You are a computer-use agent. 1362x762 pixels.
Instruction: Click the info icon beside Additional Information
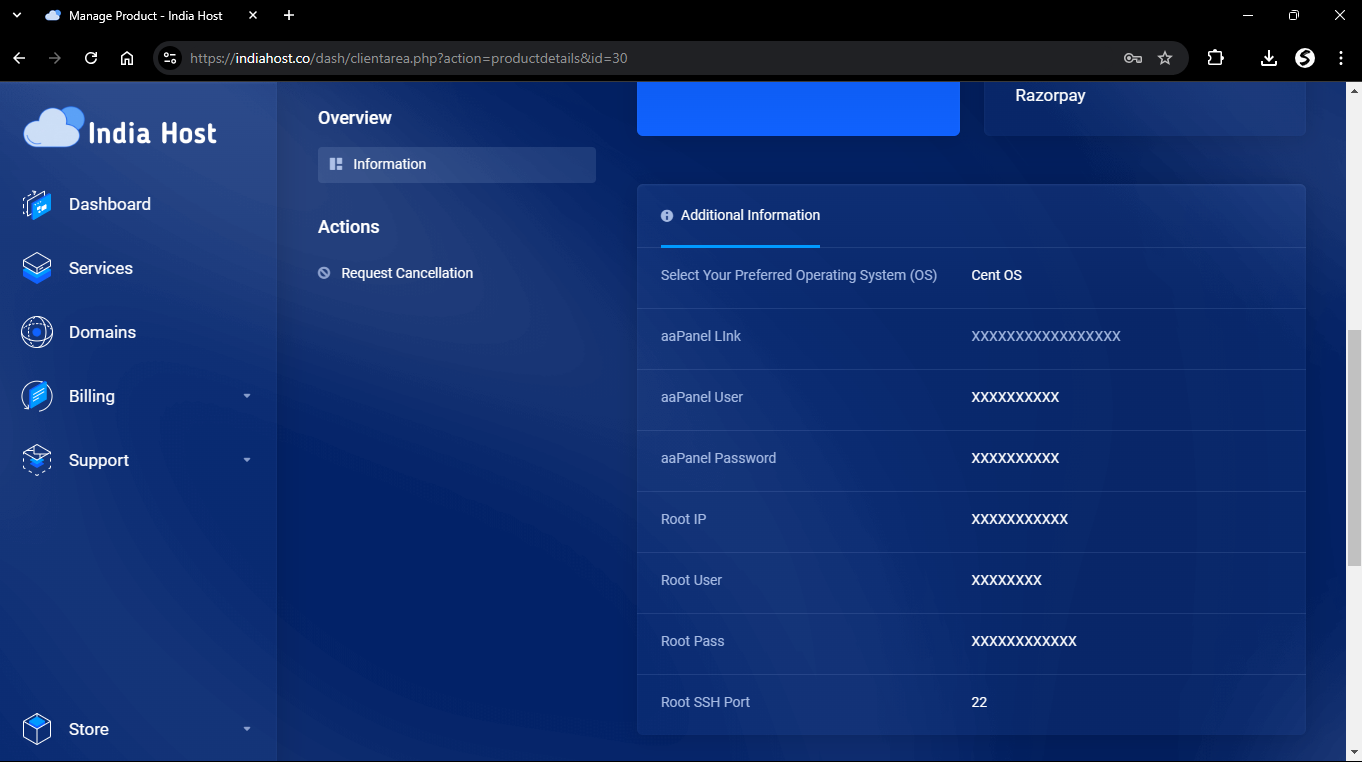click(666, 214)
